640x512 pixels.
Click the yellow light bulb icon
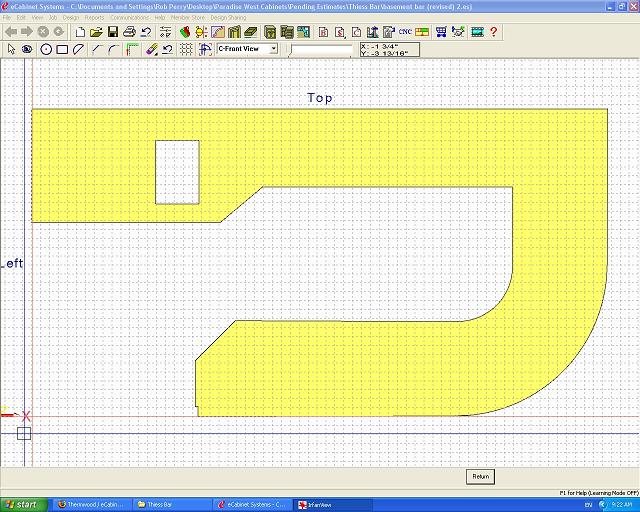click(x=201, y=32)
